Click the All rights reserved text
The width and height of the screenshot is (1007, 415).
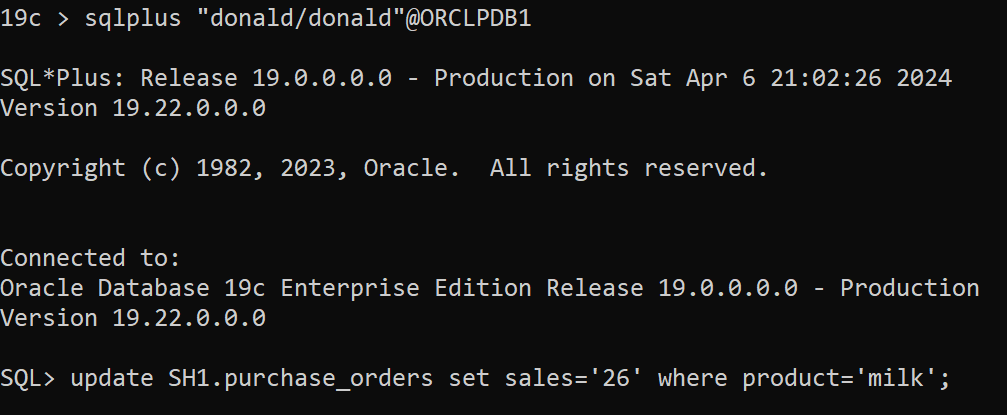click(x=628, y=168)
